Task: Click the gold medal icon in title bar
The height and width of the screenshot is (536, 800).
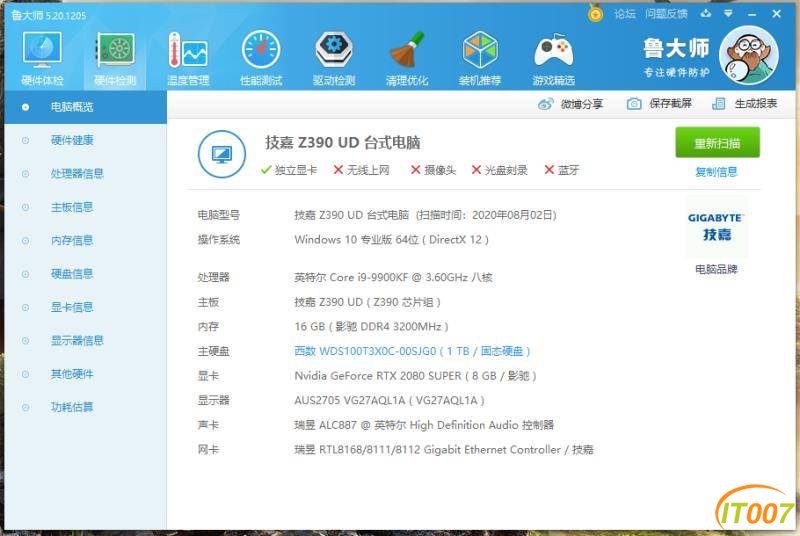Action: [595, 14]
